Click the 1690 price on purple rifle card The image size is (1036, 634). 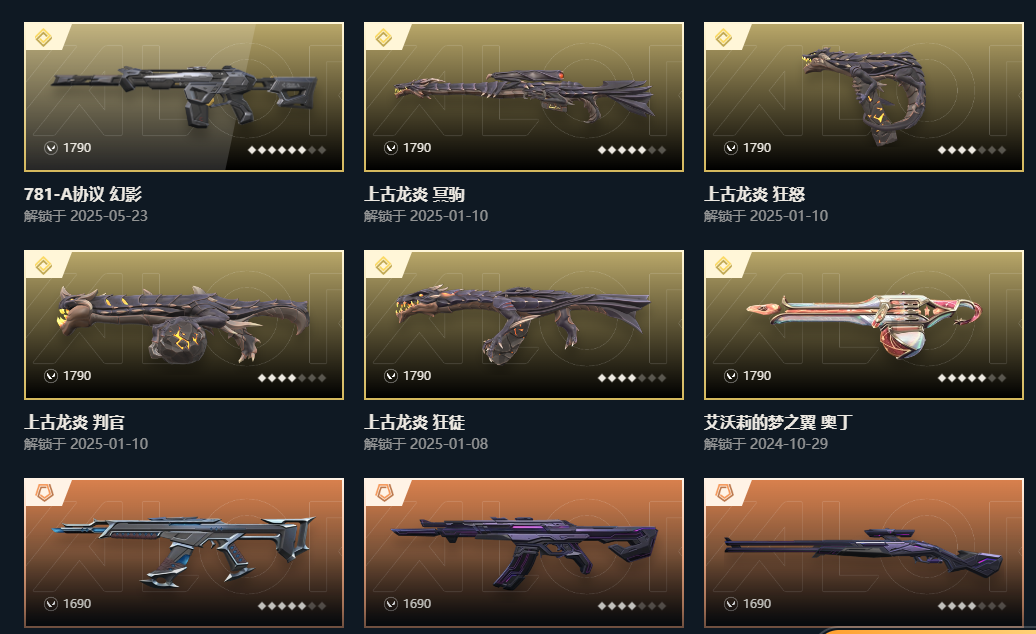tap(417, 604)
